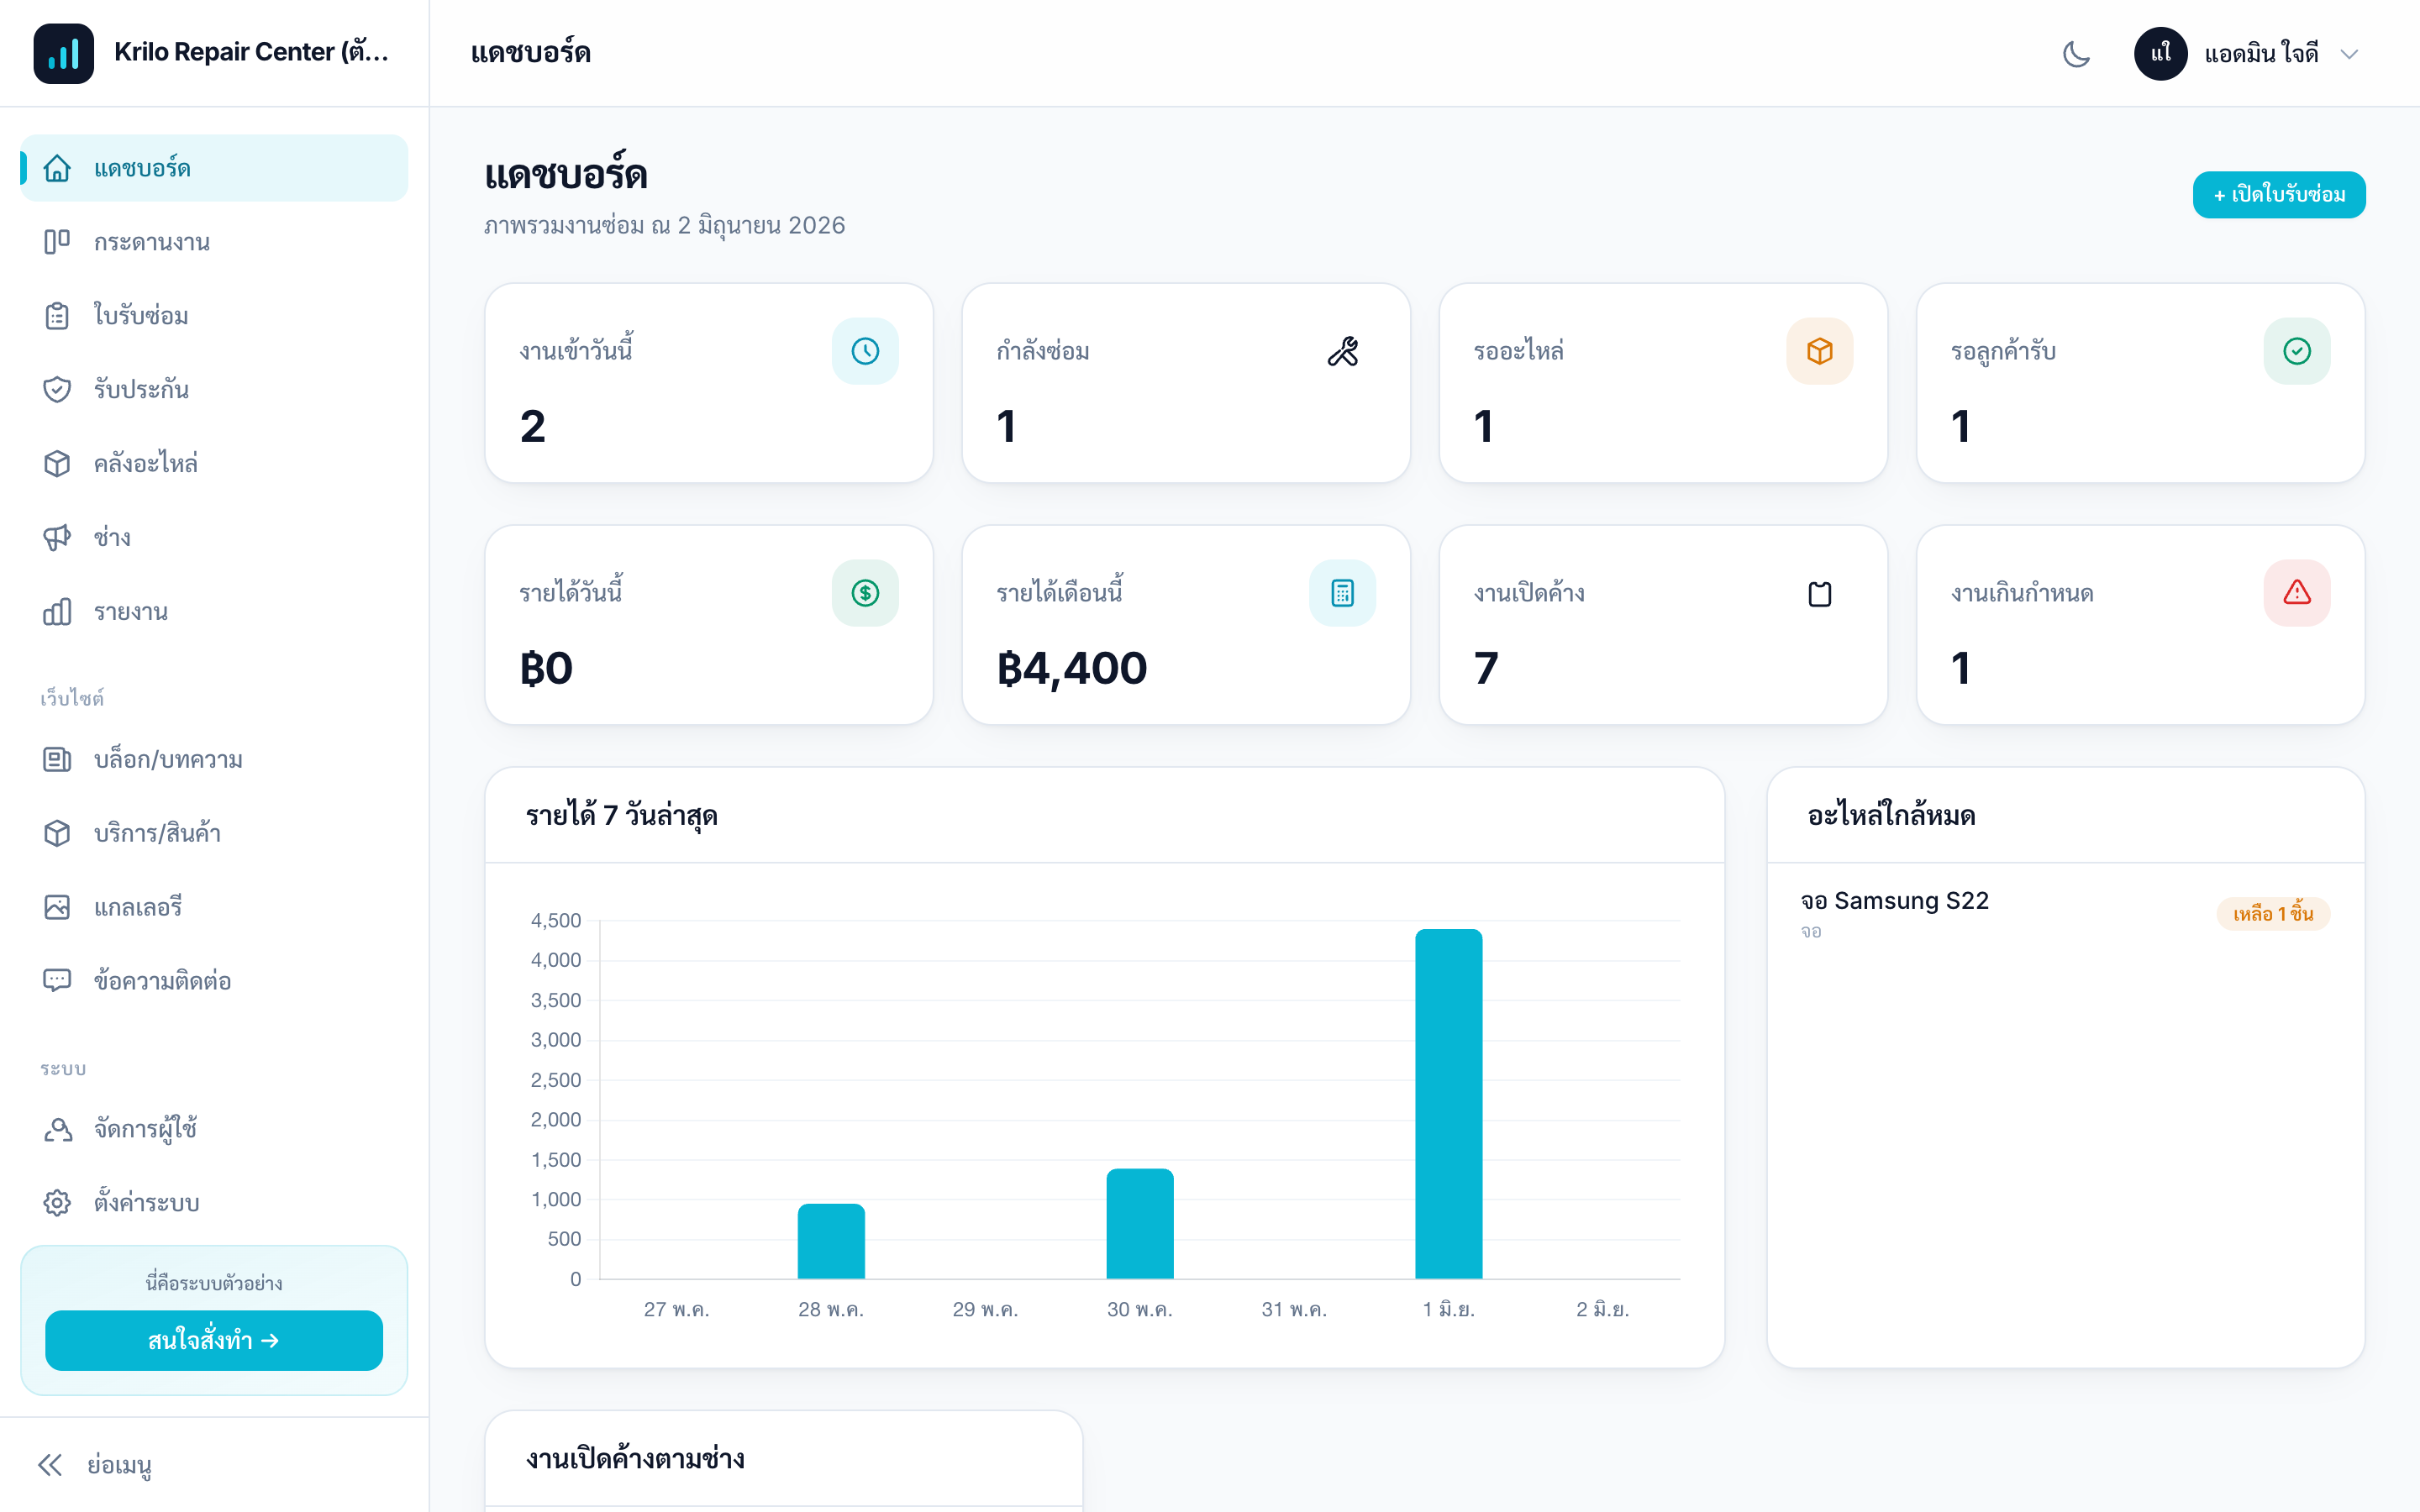
Task: Click the งานเกินกำหนด warning triangle icon
Action: (x=2296, y=593)
